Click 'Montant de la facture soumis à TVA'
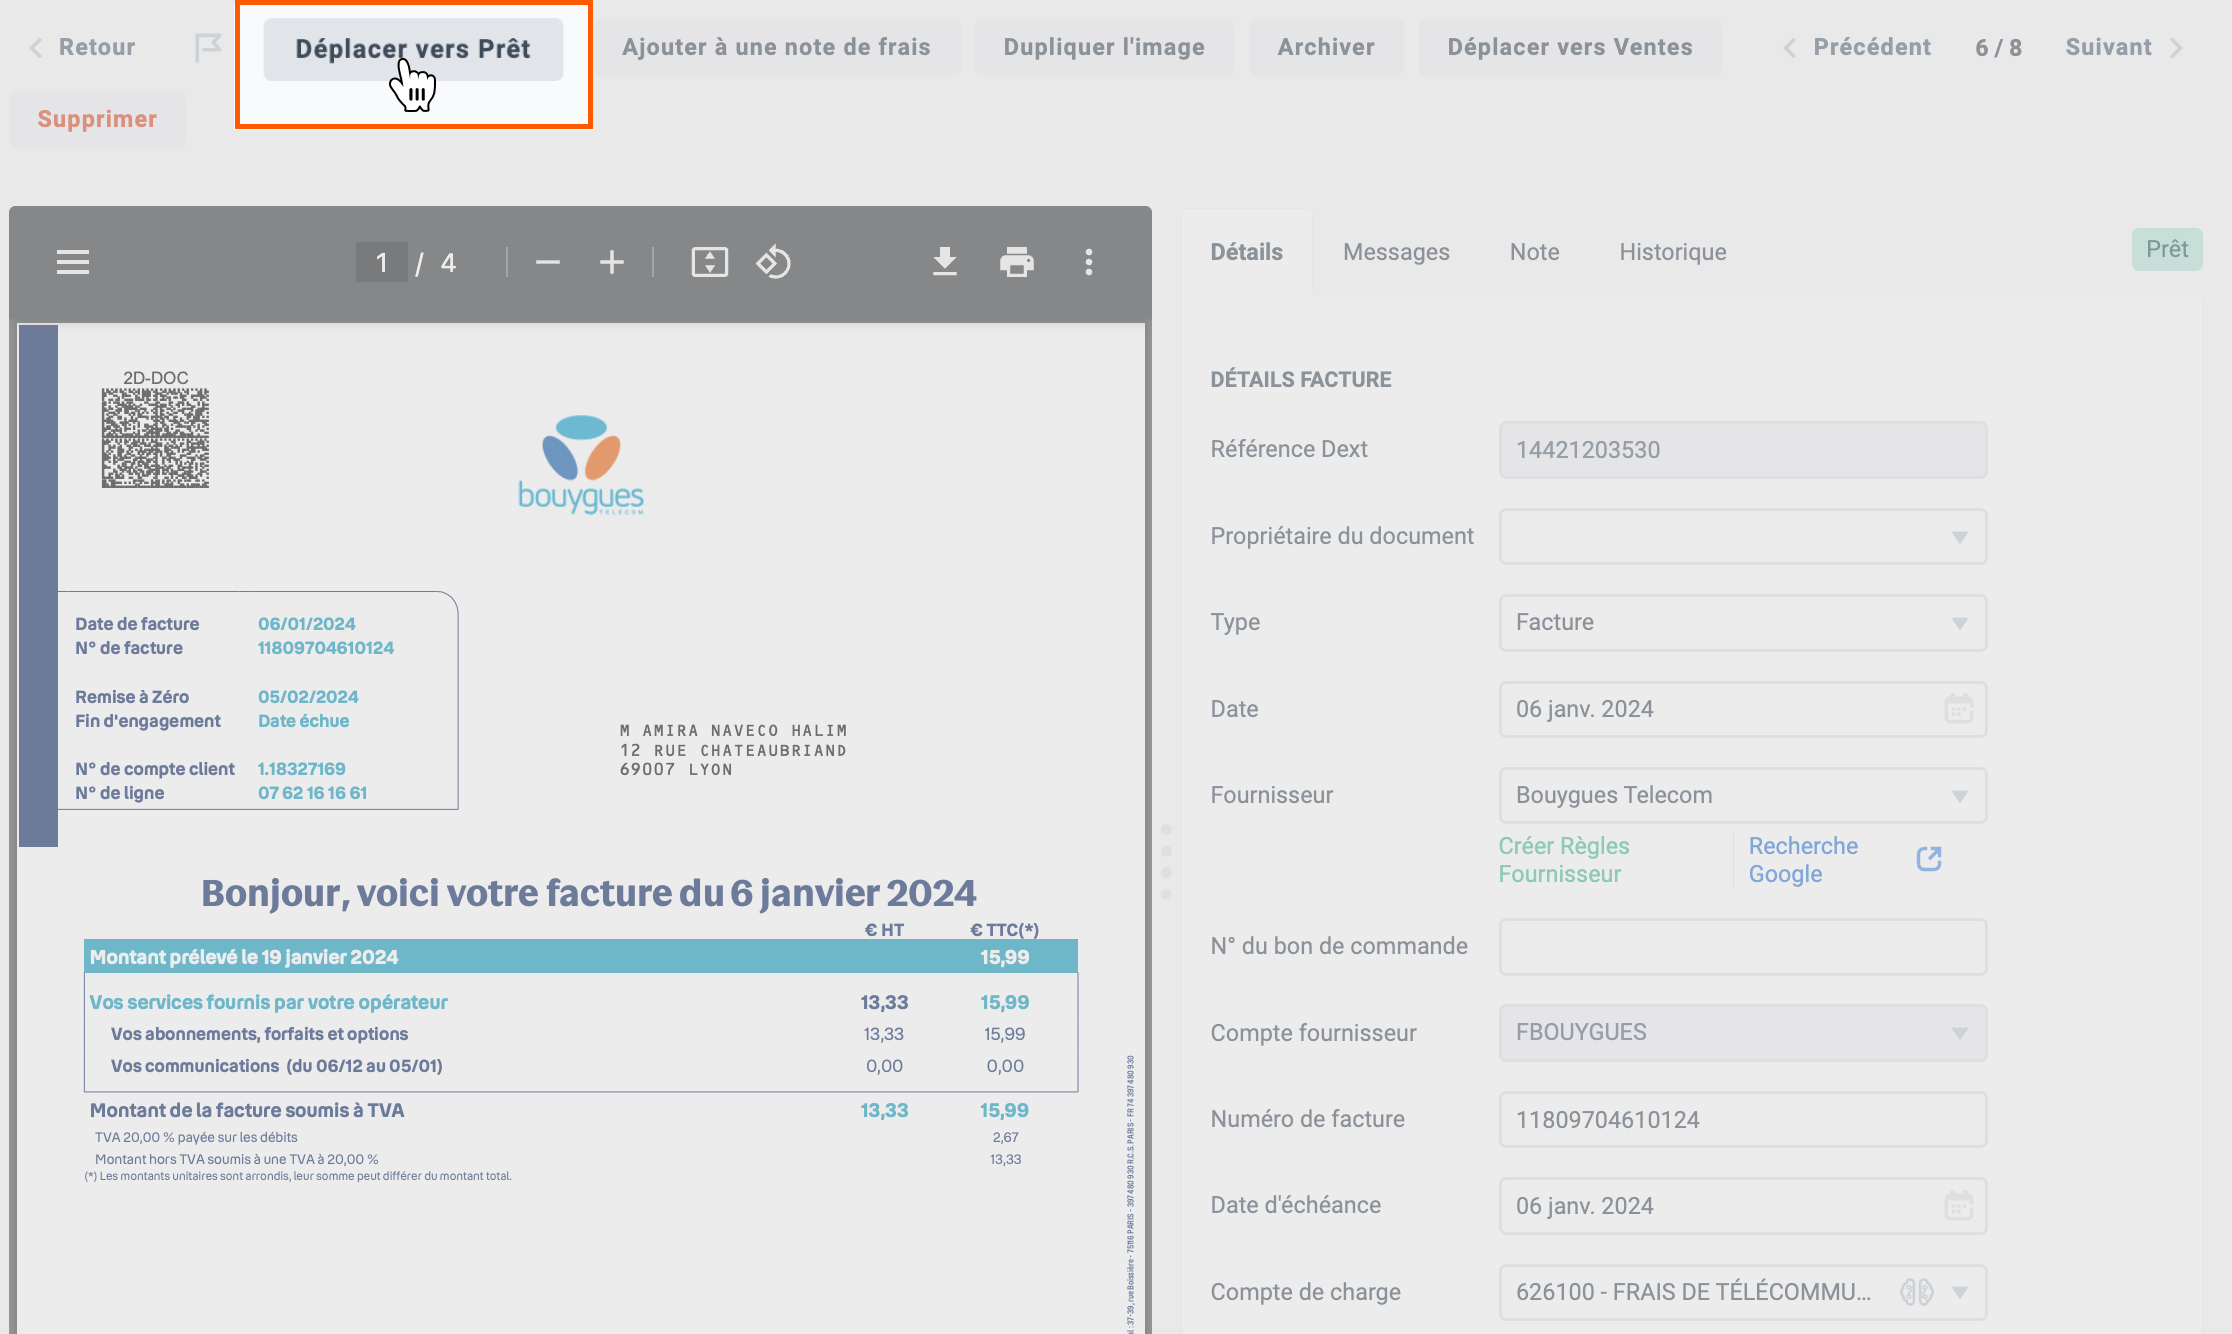Screen dimensions: 2232x1334 pyautogui.click(x=247, y=1110)
